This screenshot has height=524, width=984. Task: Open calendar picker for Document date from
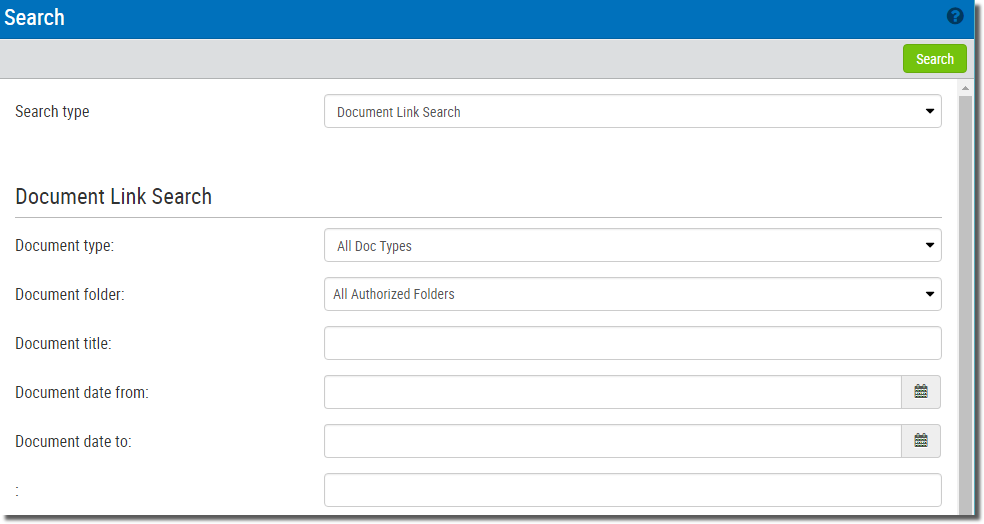click(921, 392)
